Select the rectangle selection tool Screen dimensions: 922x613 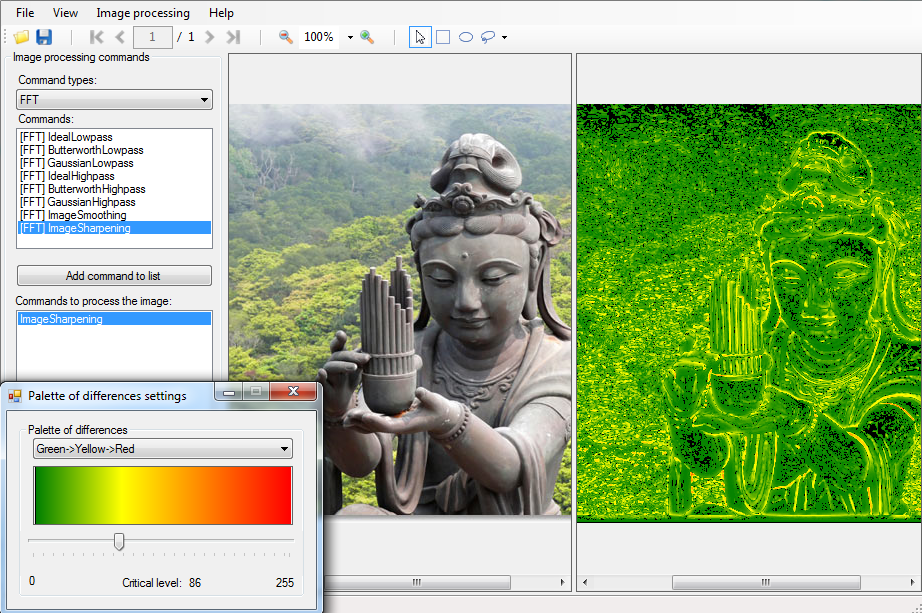click(443, 37)
